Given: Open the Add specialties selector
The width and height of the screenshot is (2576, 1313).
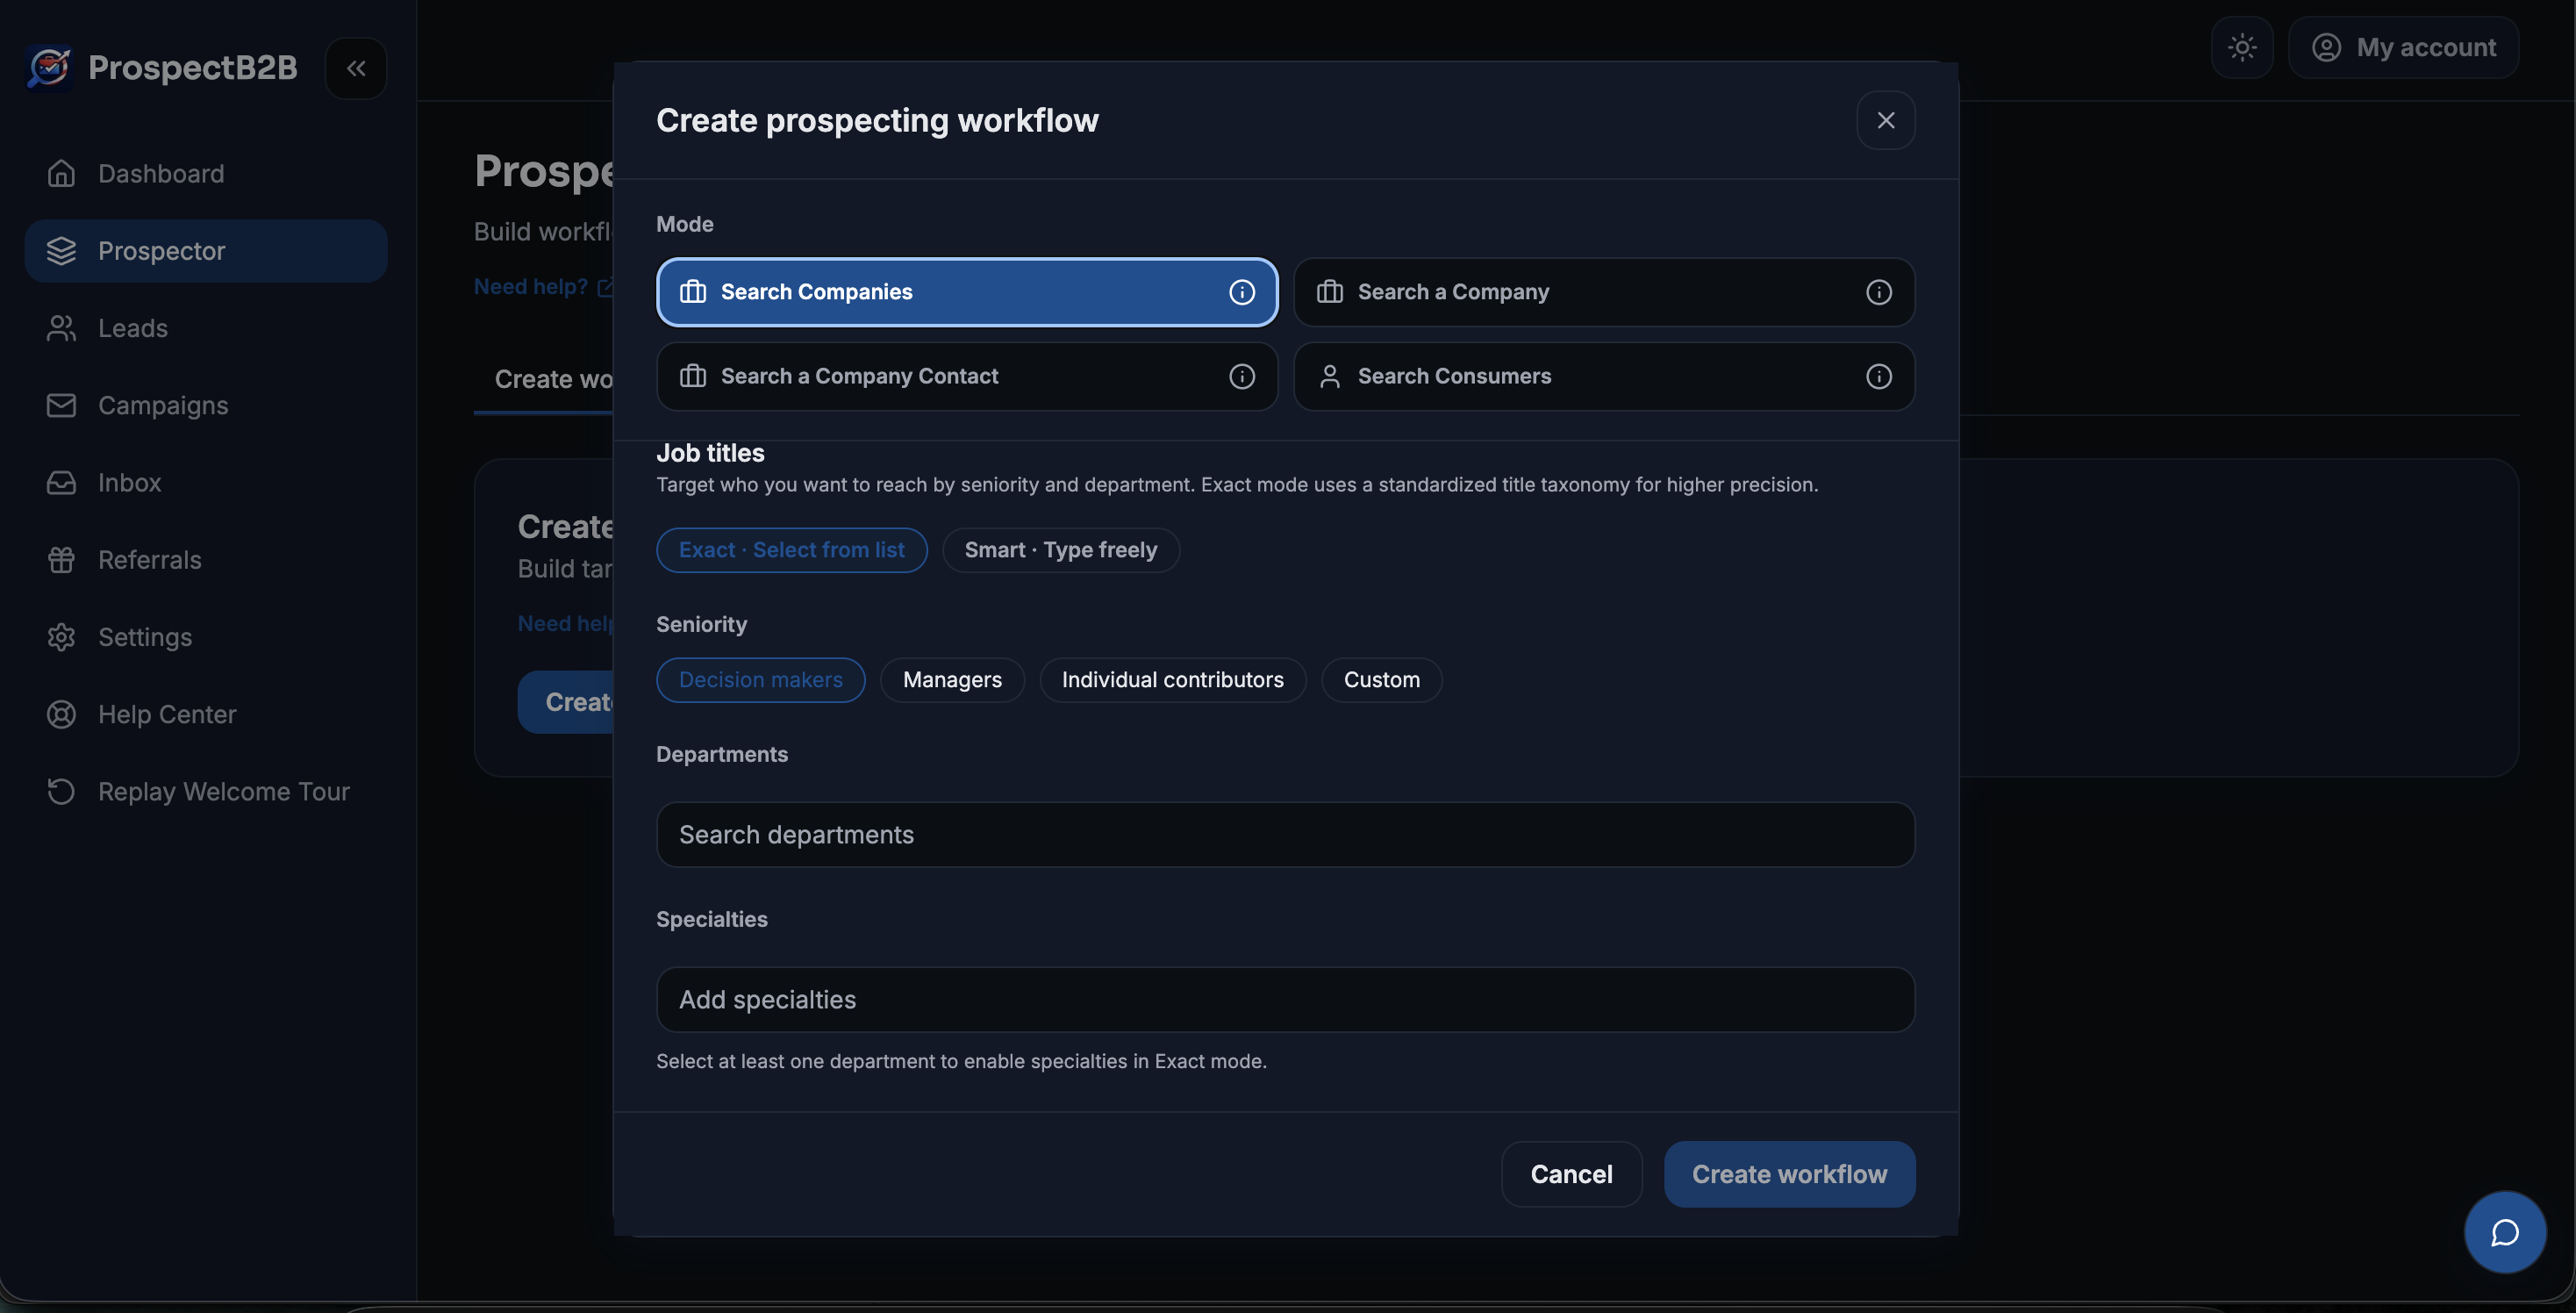Looking at the screenshot, I should click(1285, 999).
